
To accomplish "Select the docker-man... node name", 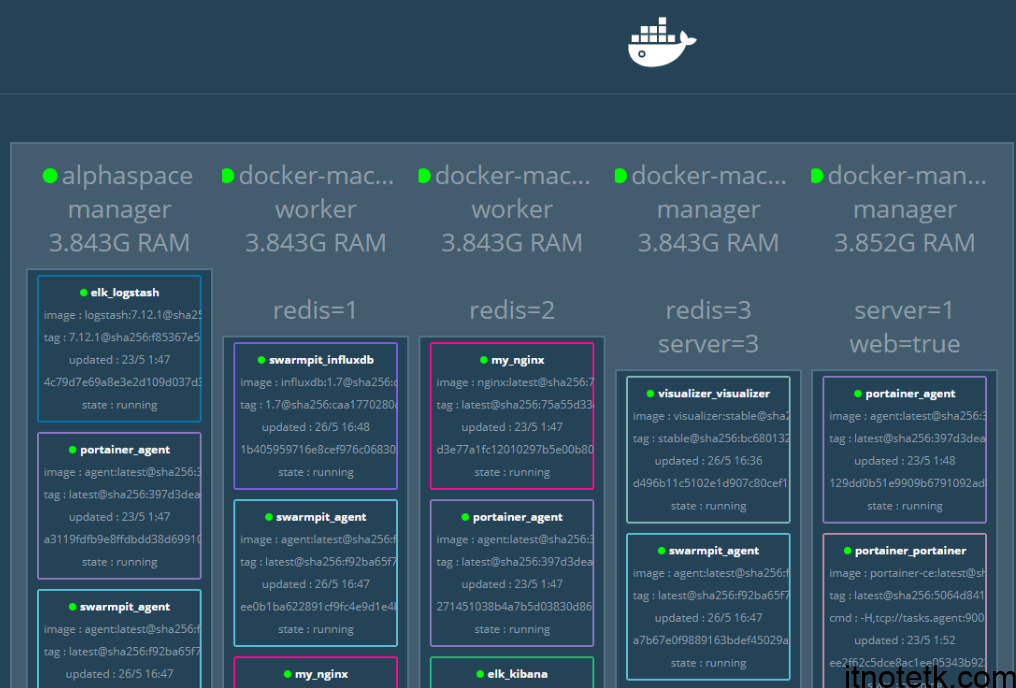I will click(907, 176).
